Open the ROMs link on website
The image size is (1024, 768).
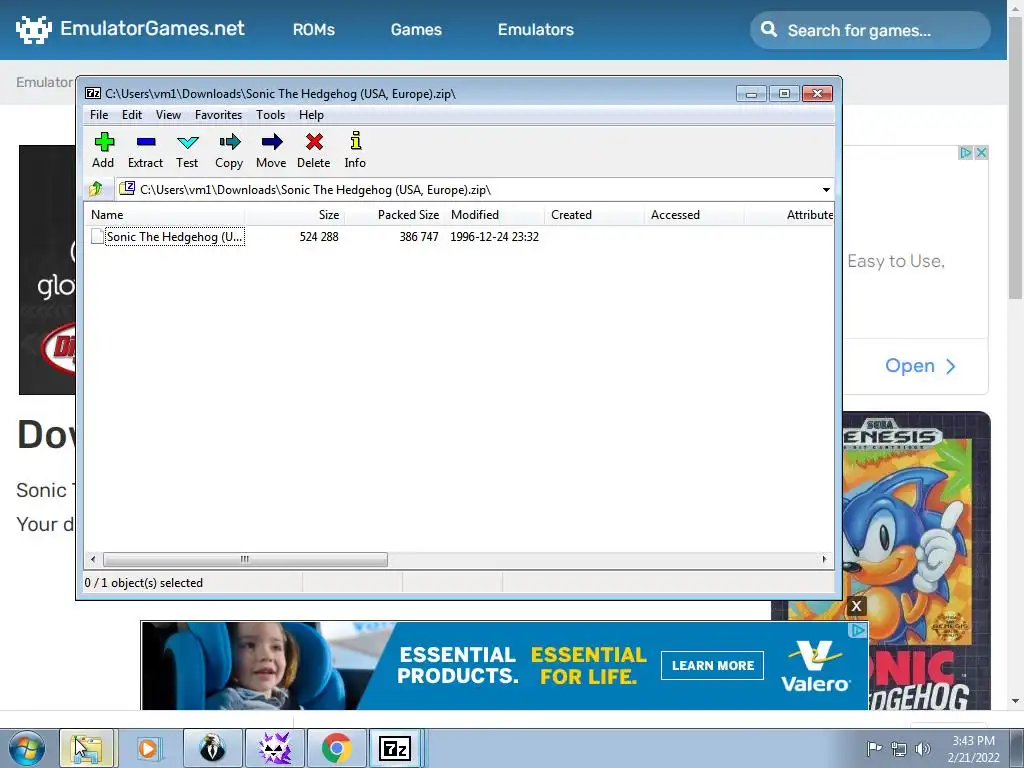point(313,29)
